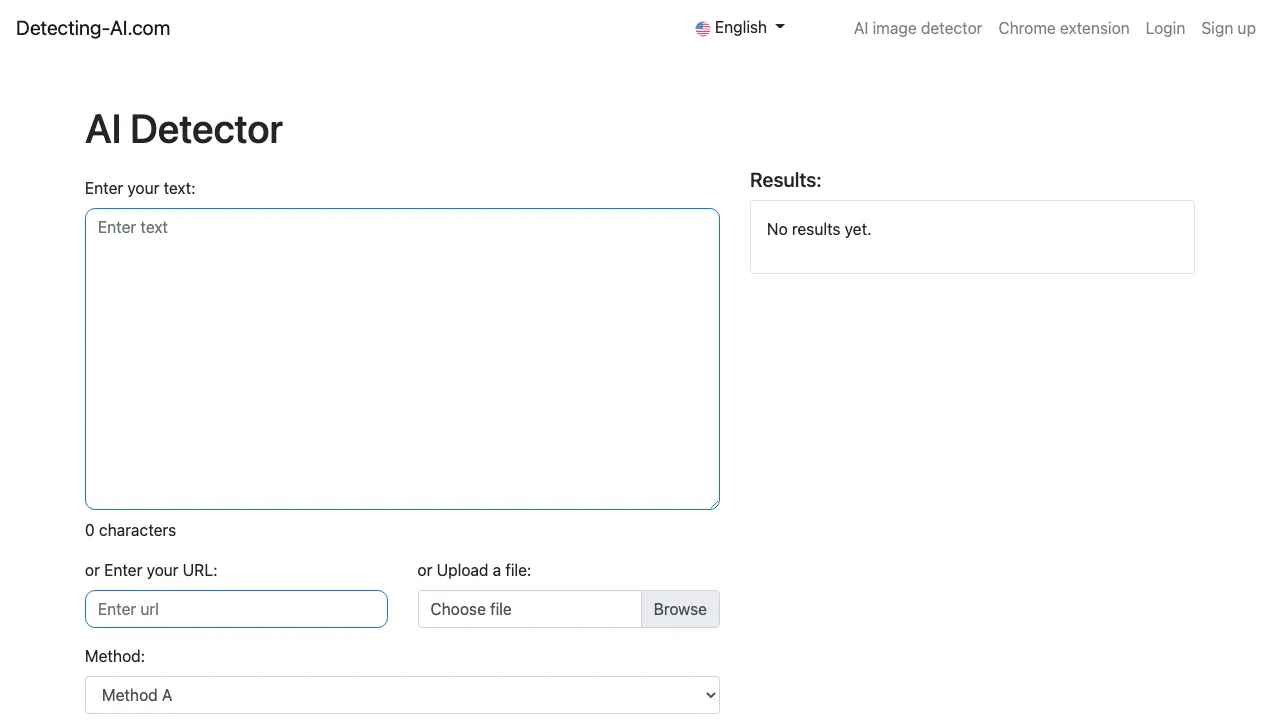This screenshot has height=720, width=1280.
Task: Click the American flag icon next to English
Action: [703, 27]
